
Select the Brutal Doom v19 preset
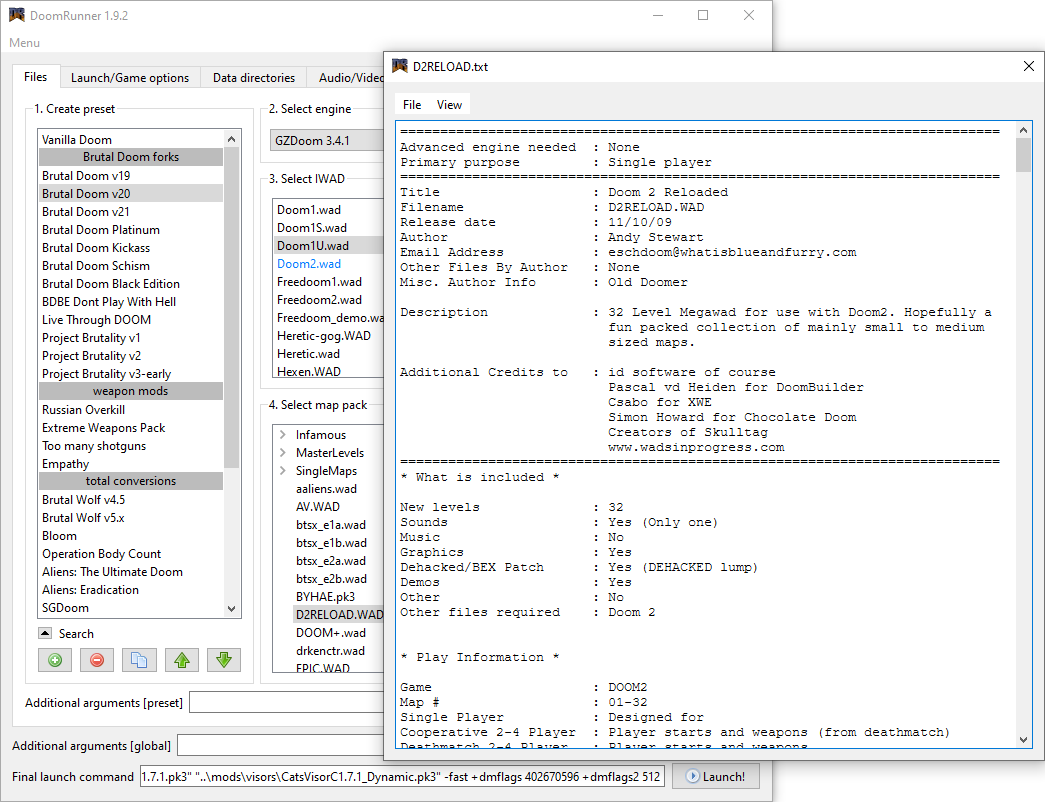point(131,175)
